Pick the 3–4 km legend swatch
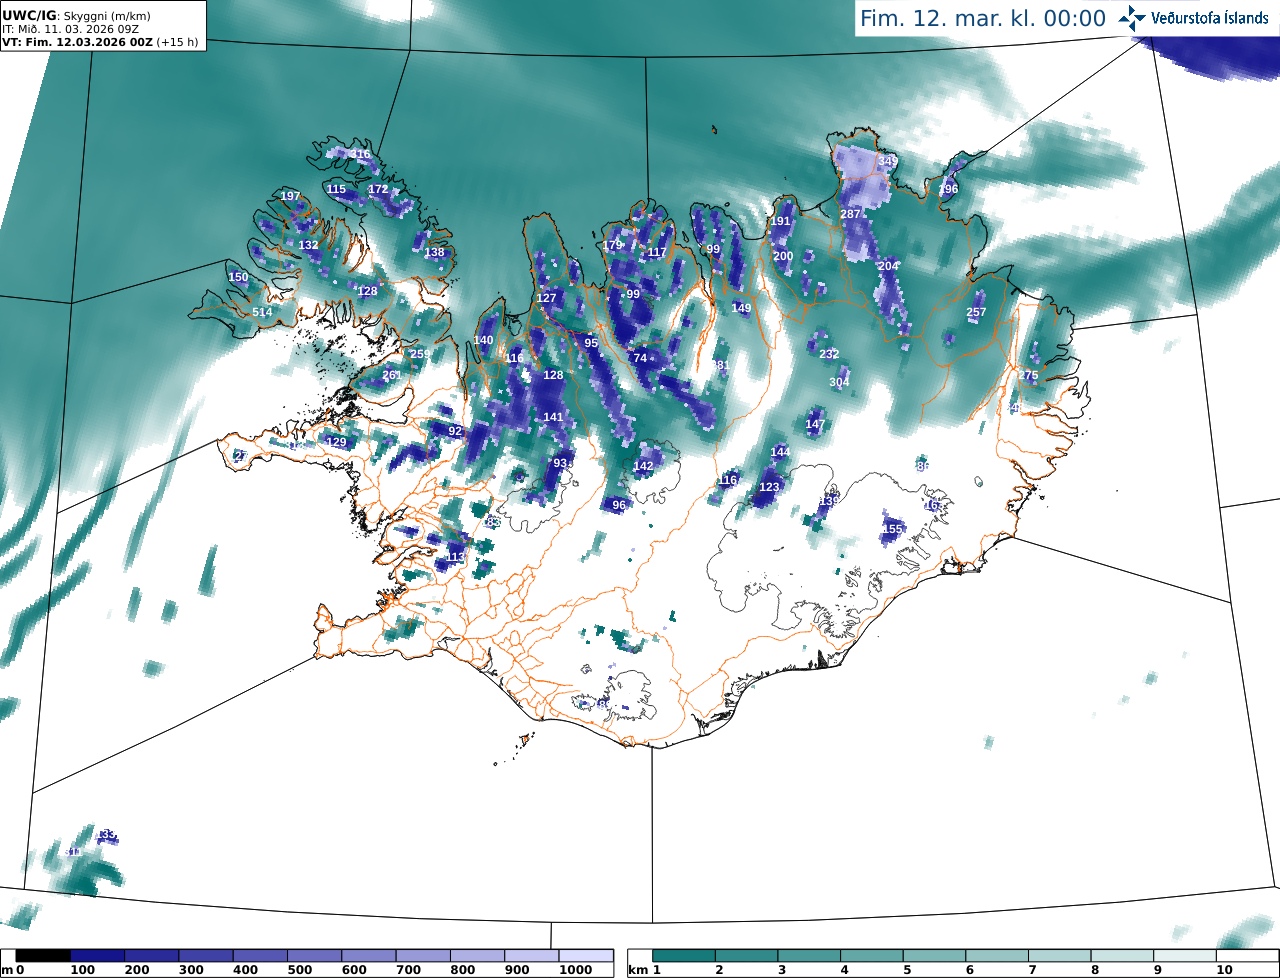This screenshot has width=1280, height=978. click(x=810, y=956)
